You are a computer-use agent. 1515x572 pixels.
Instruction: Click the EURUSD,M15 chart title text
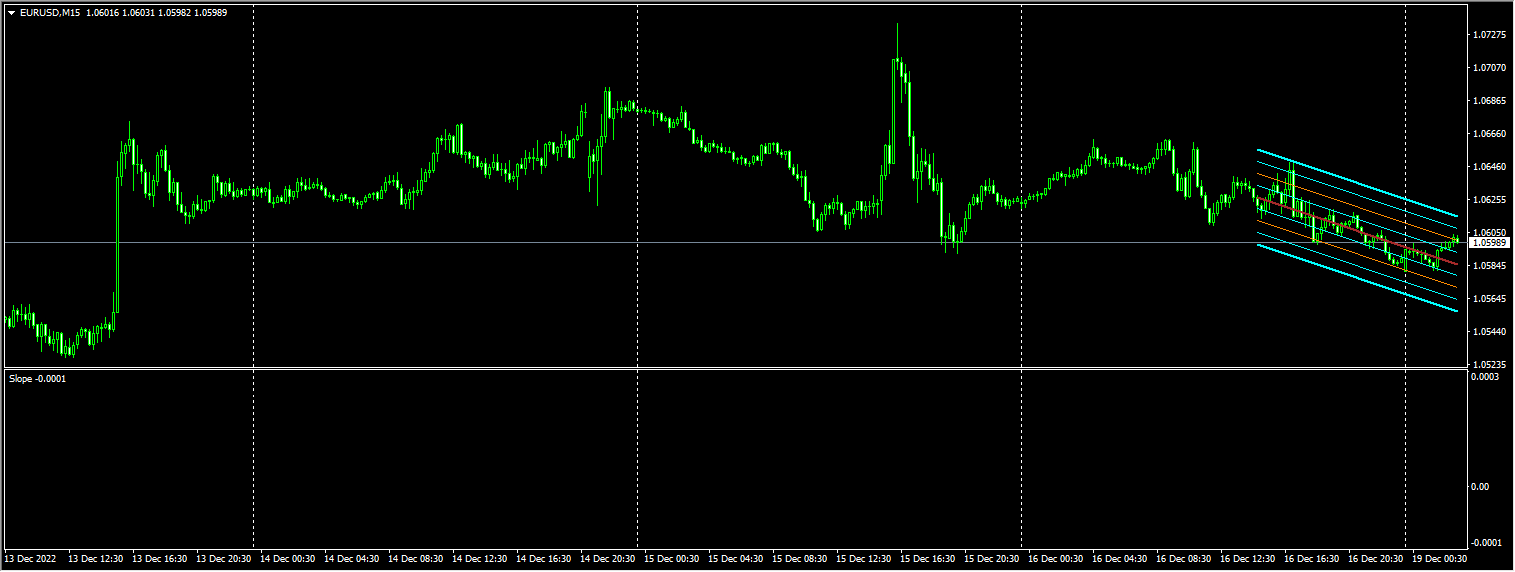[50, 12]
